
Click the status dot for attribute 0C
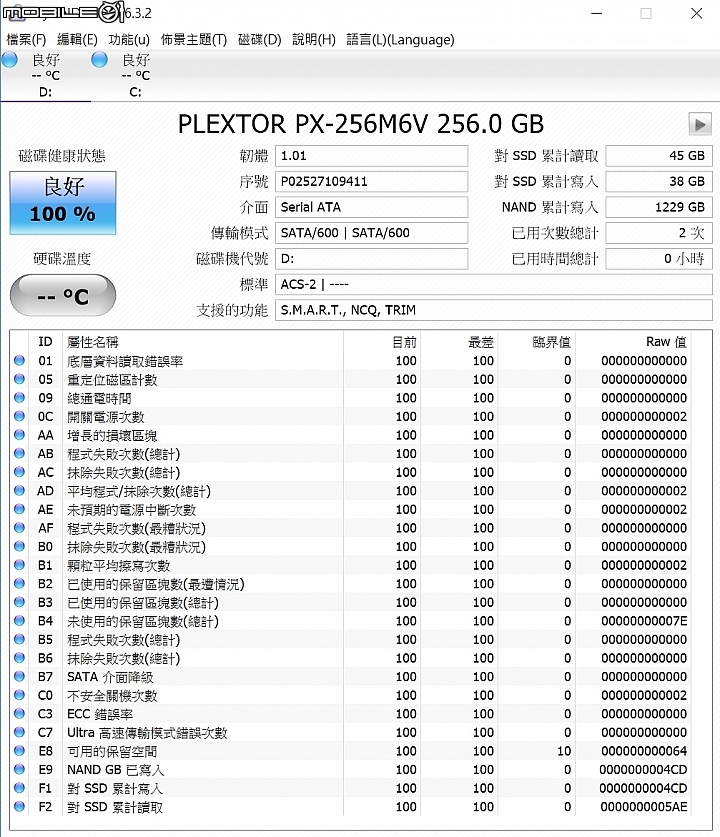click(20, 416)
